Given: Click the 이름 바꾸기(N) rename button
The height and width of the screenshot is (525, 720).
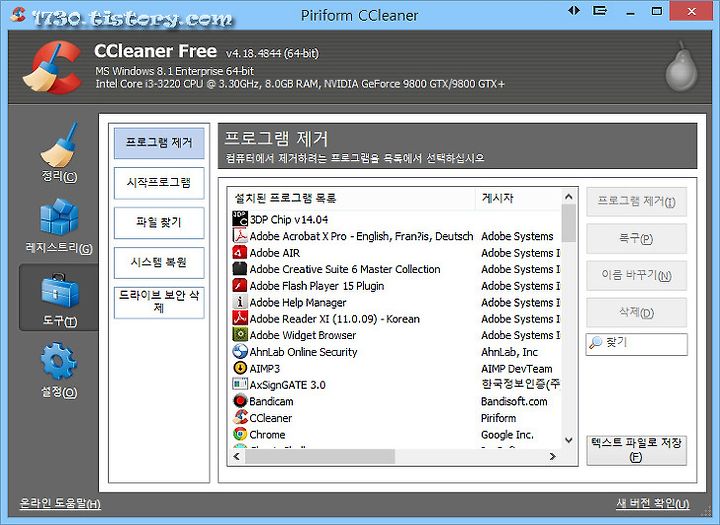Looking at the screenshot, I should (x=636, y=276).
